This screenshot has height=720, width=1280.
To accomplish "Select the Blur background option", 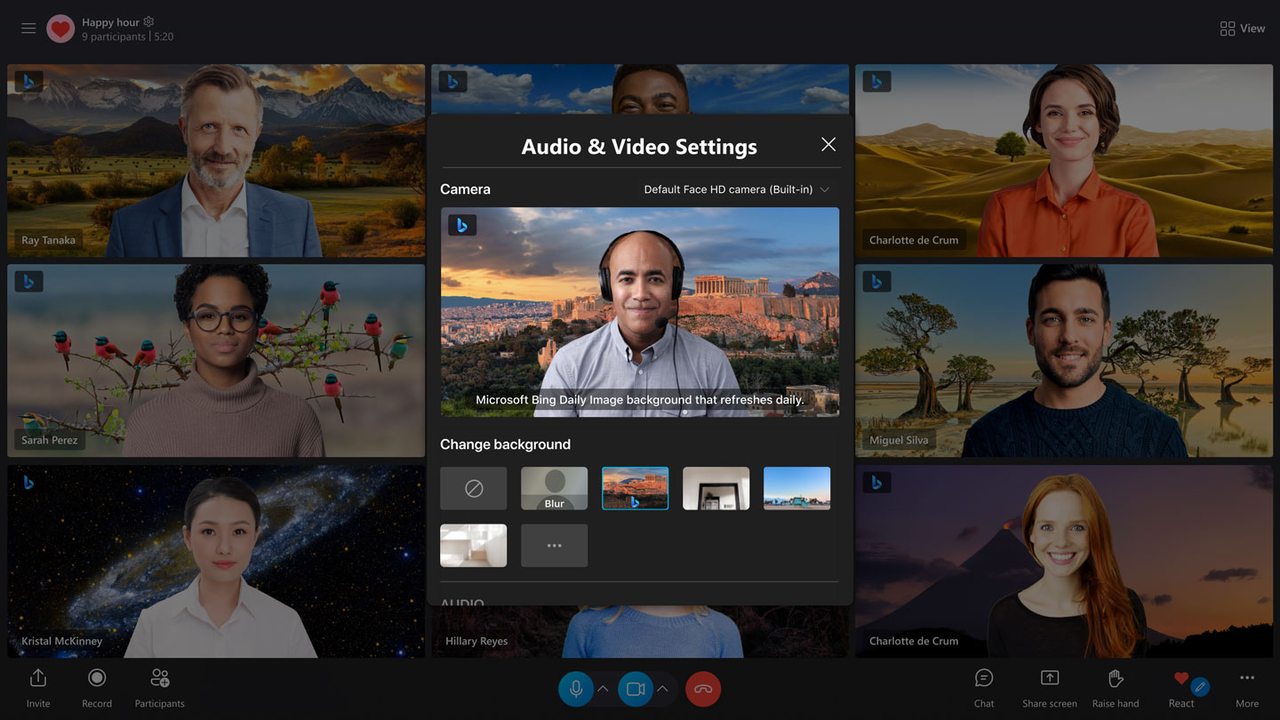I will point(554,488).
